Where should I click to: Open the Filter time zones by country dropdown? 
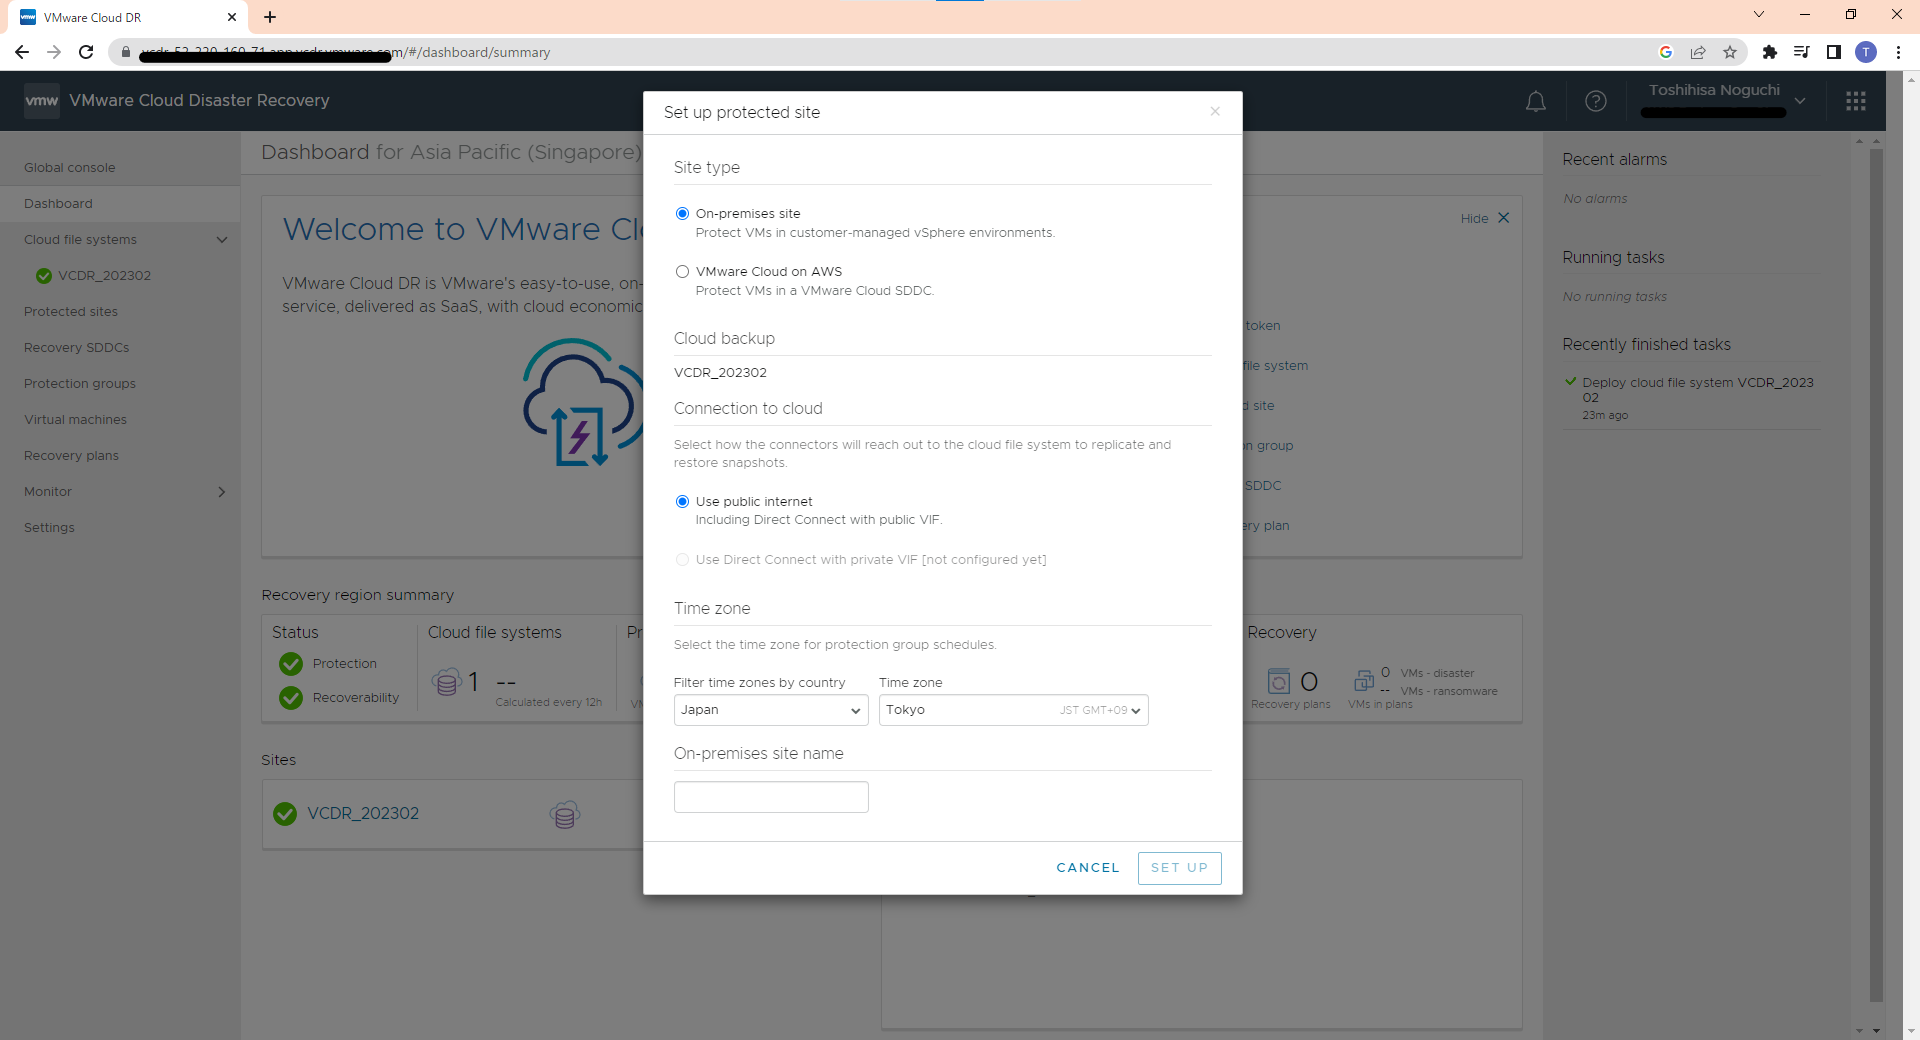771,710
